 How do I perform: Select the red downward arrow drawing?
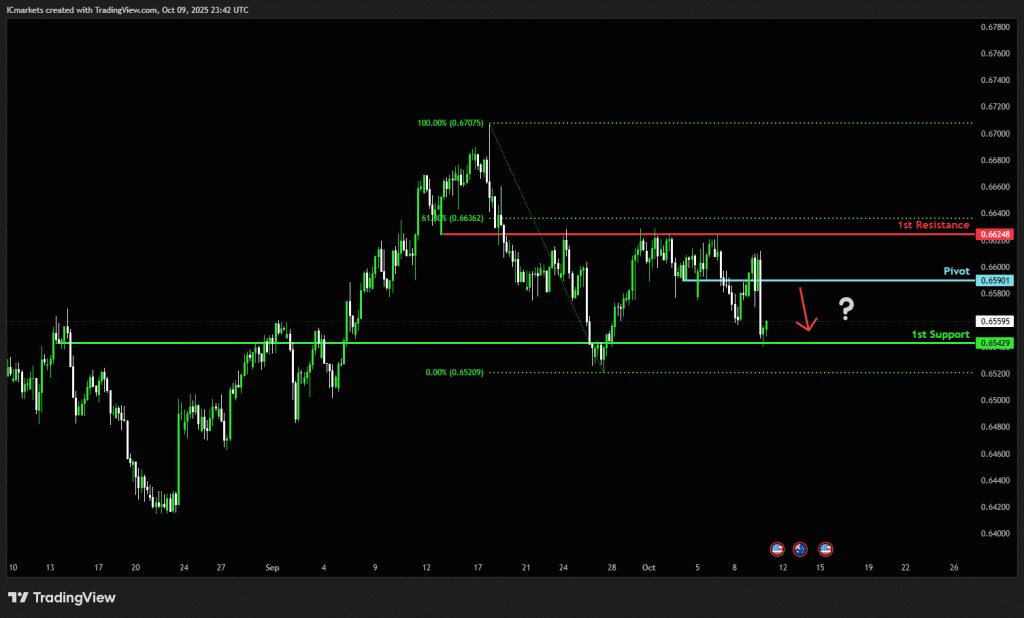tap(806, 310)
